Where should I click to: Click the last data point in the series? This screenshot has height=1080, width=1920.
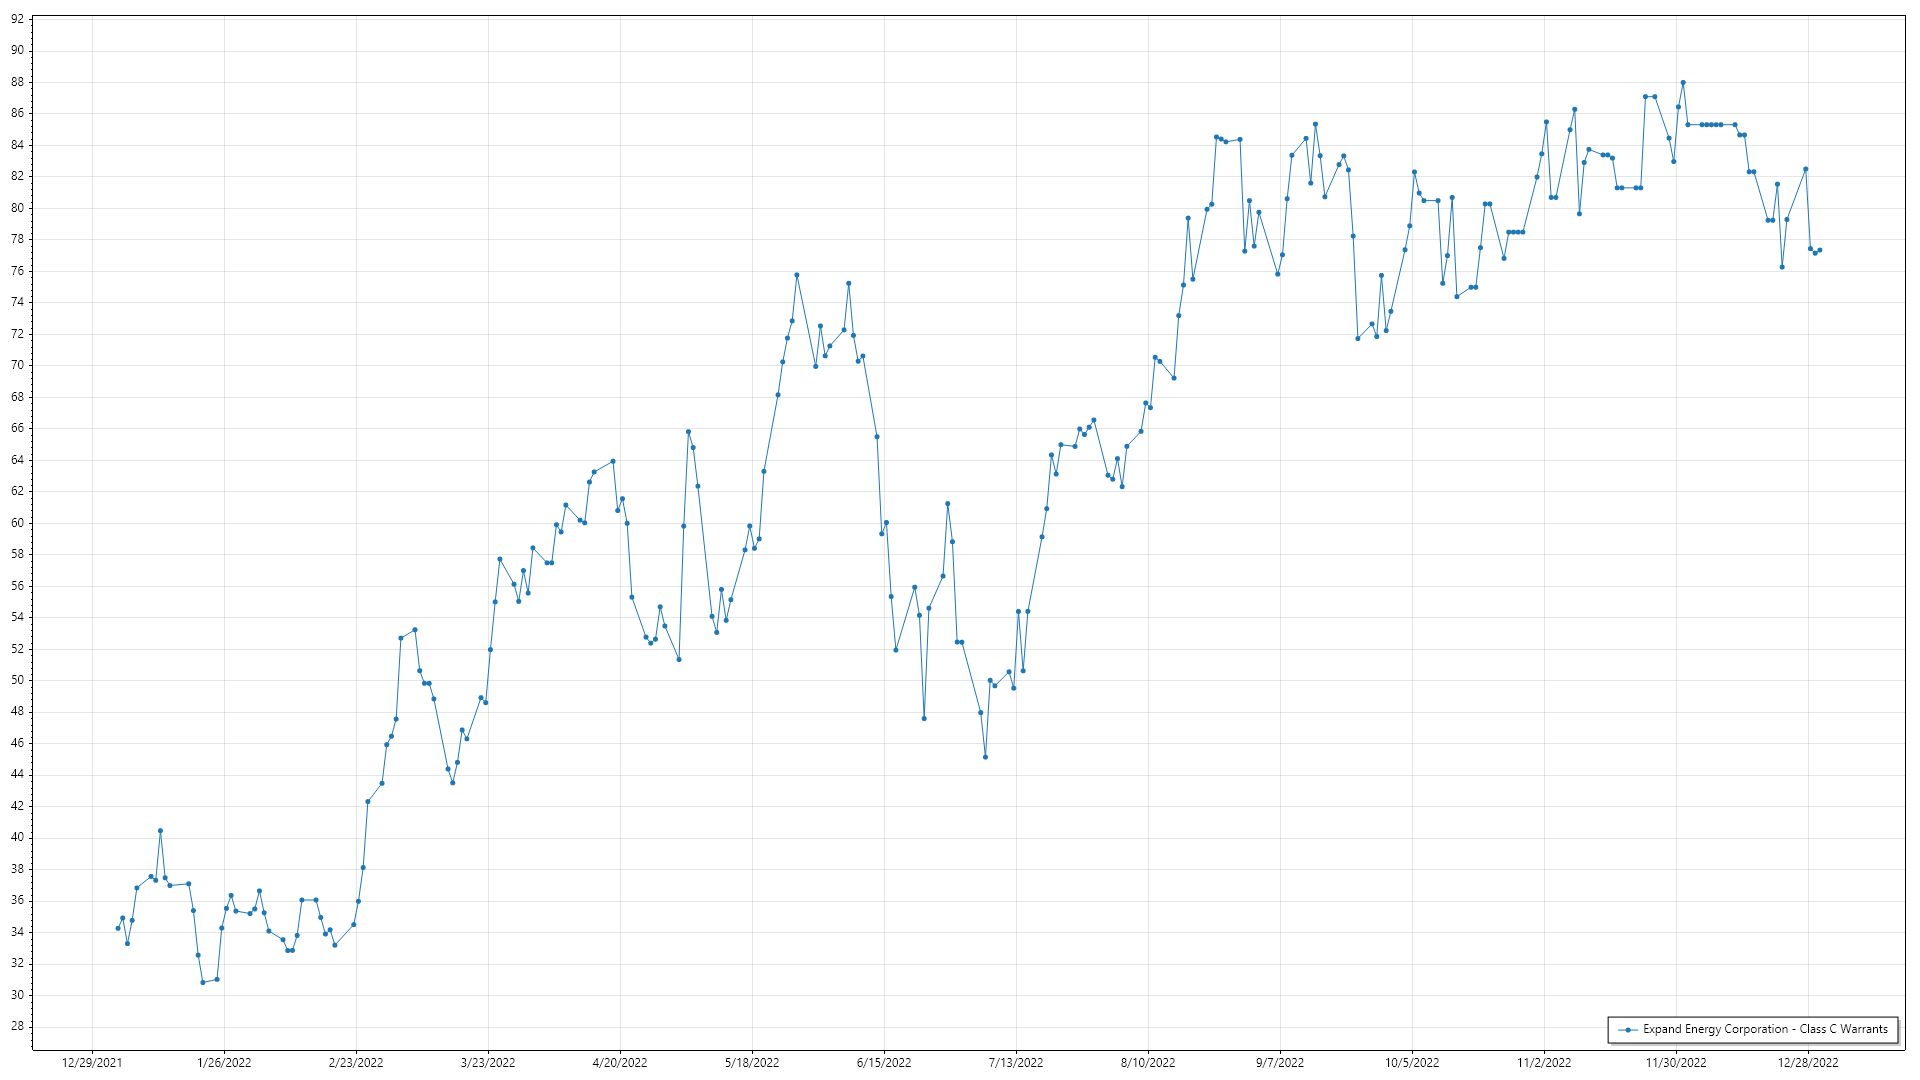[1820, 250]
